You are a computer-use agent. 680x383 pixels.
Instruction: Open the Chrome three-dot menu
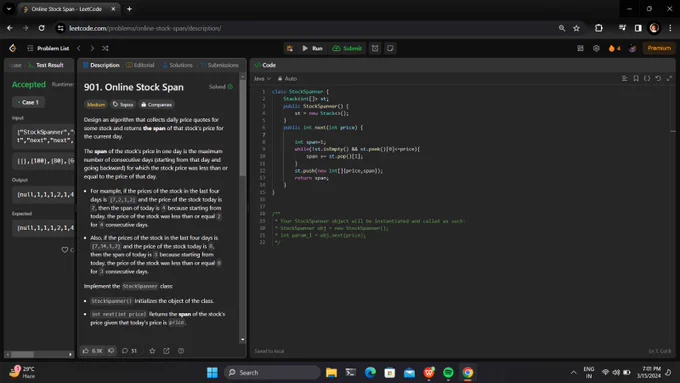click(670, 28)
